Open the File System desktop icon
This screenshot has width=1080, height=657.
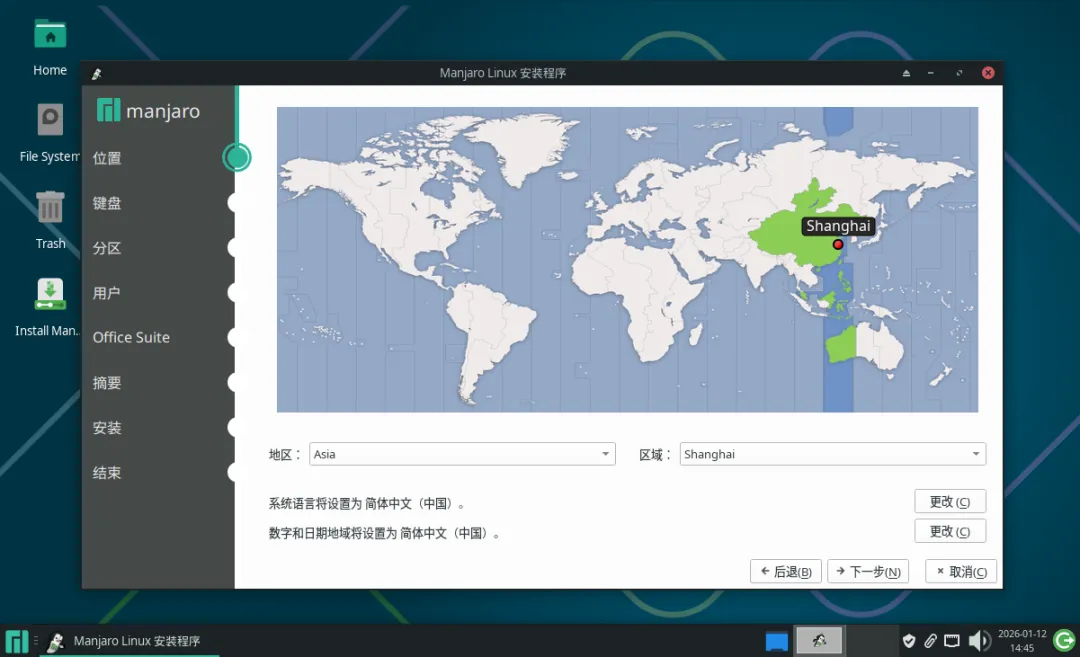(49, 121)
